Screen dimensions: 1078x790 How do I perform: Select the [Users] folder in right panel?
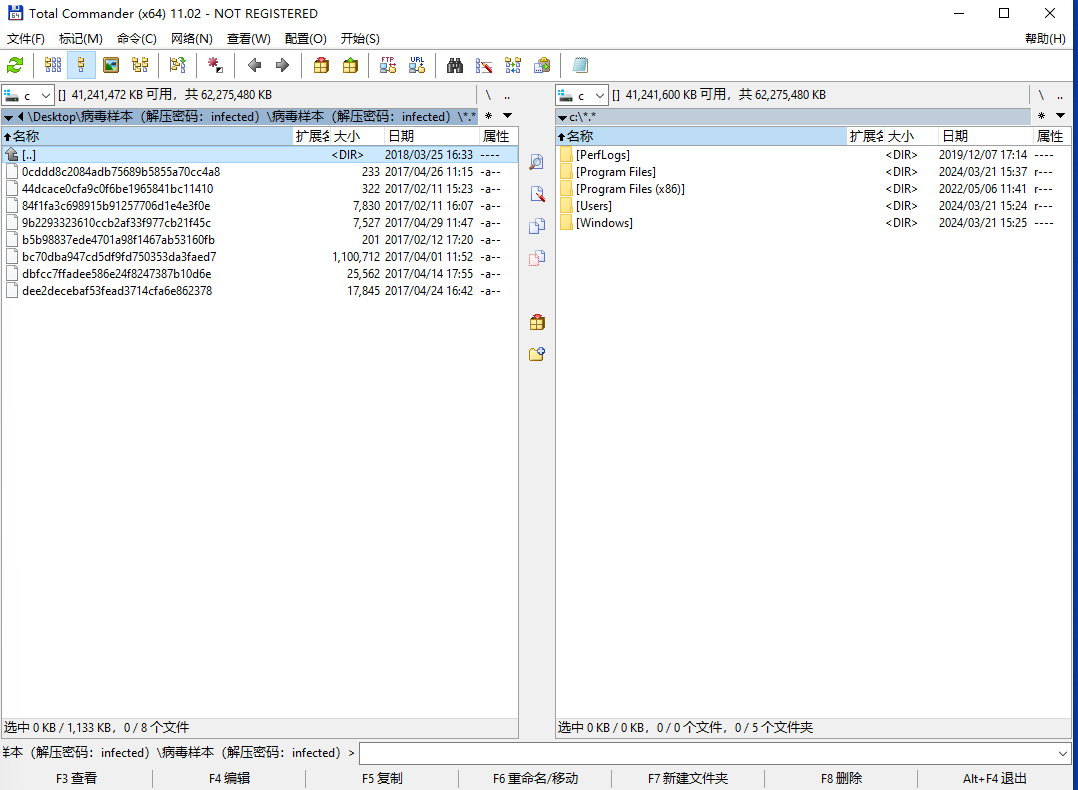pos(813,206)
